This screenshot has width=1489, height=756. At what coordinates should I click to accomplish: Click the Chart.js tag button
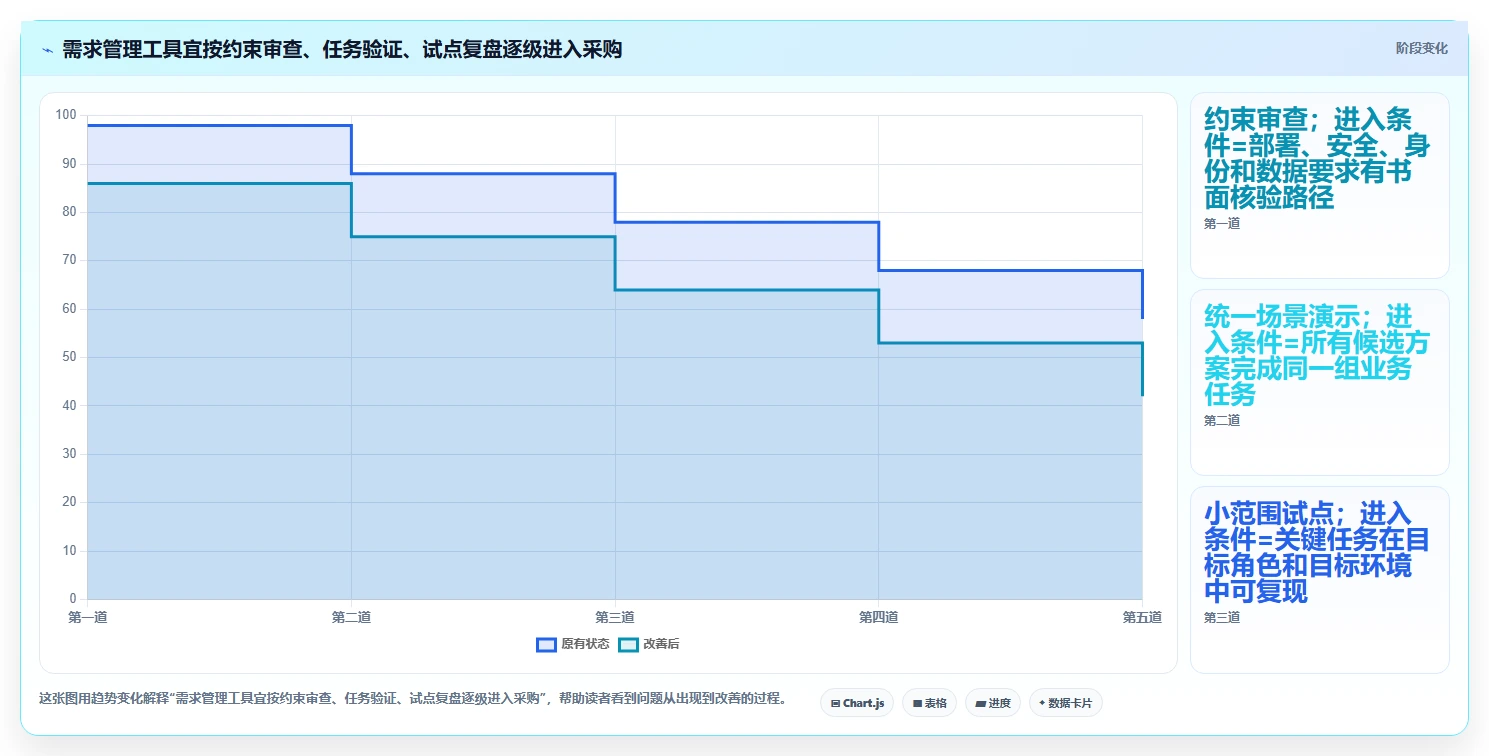click(857, 703)
